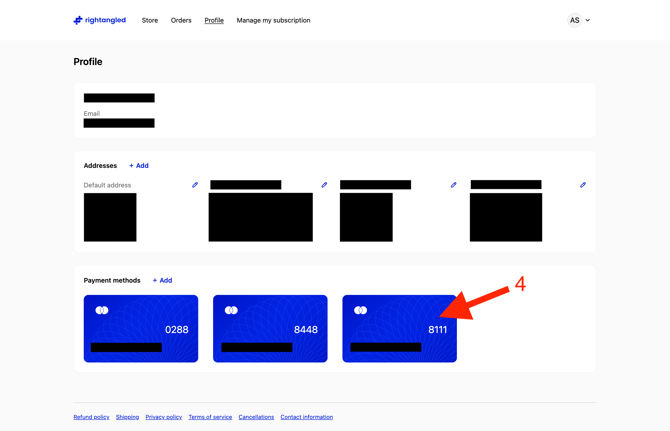Click Mastercard logo on card 0288
670x431 pixels.
(x=102, y=311)
